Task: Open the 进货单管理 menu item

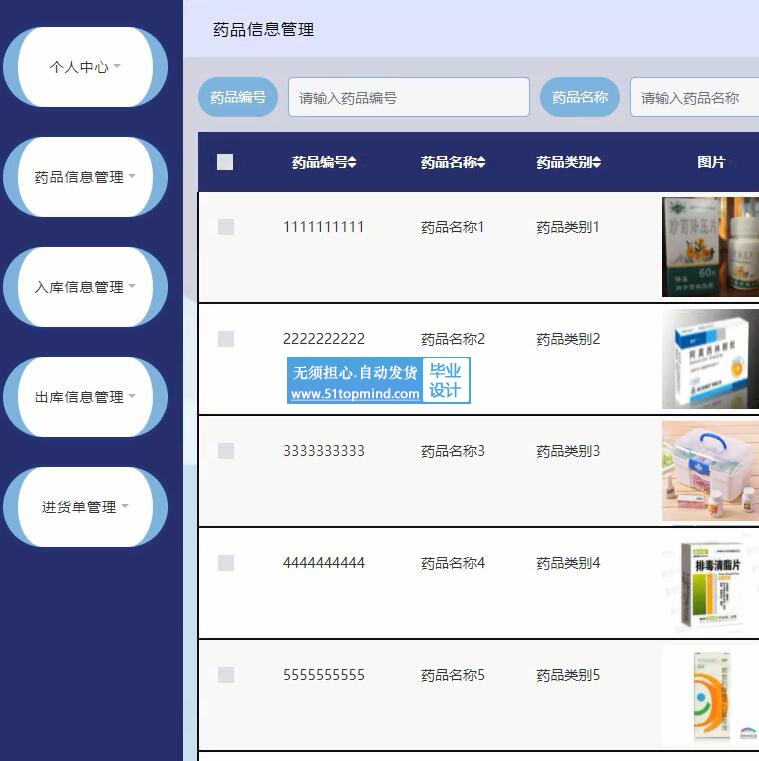Action: 85,507
